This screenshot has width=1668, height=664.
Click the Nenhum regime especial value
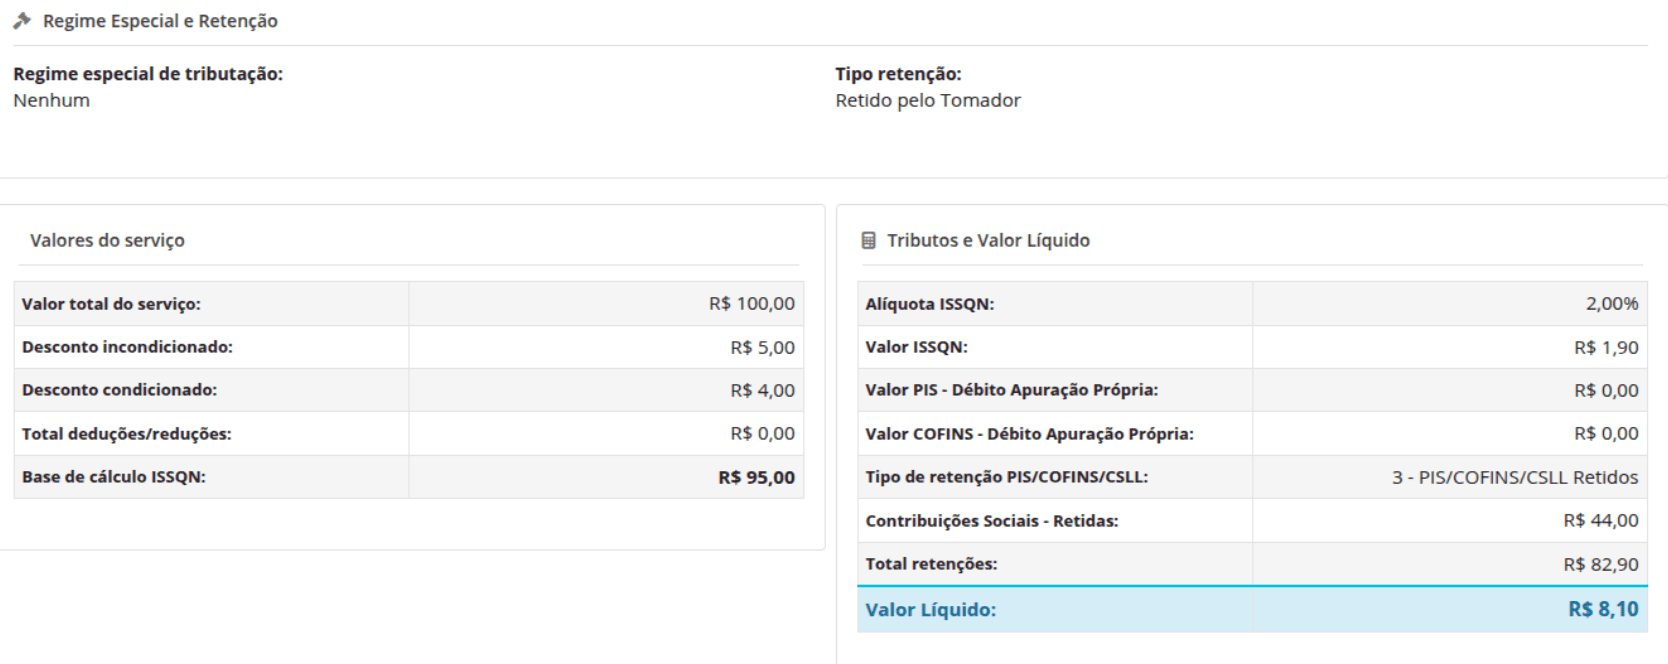pos(51,100)
